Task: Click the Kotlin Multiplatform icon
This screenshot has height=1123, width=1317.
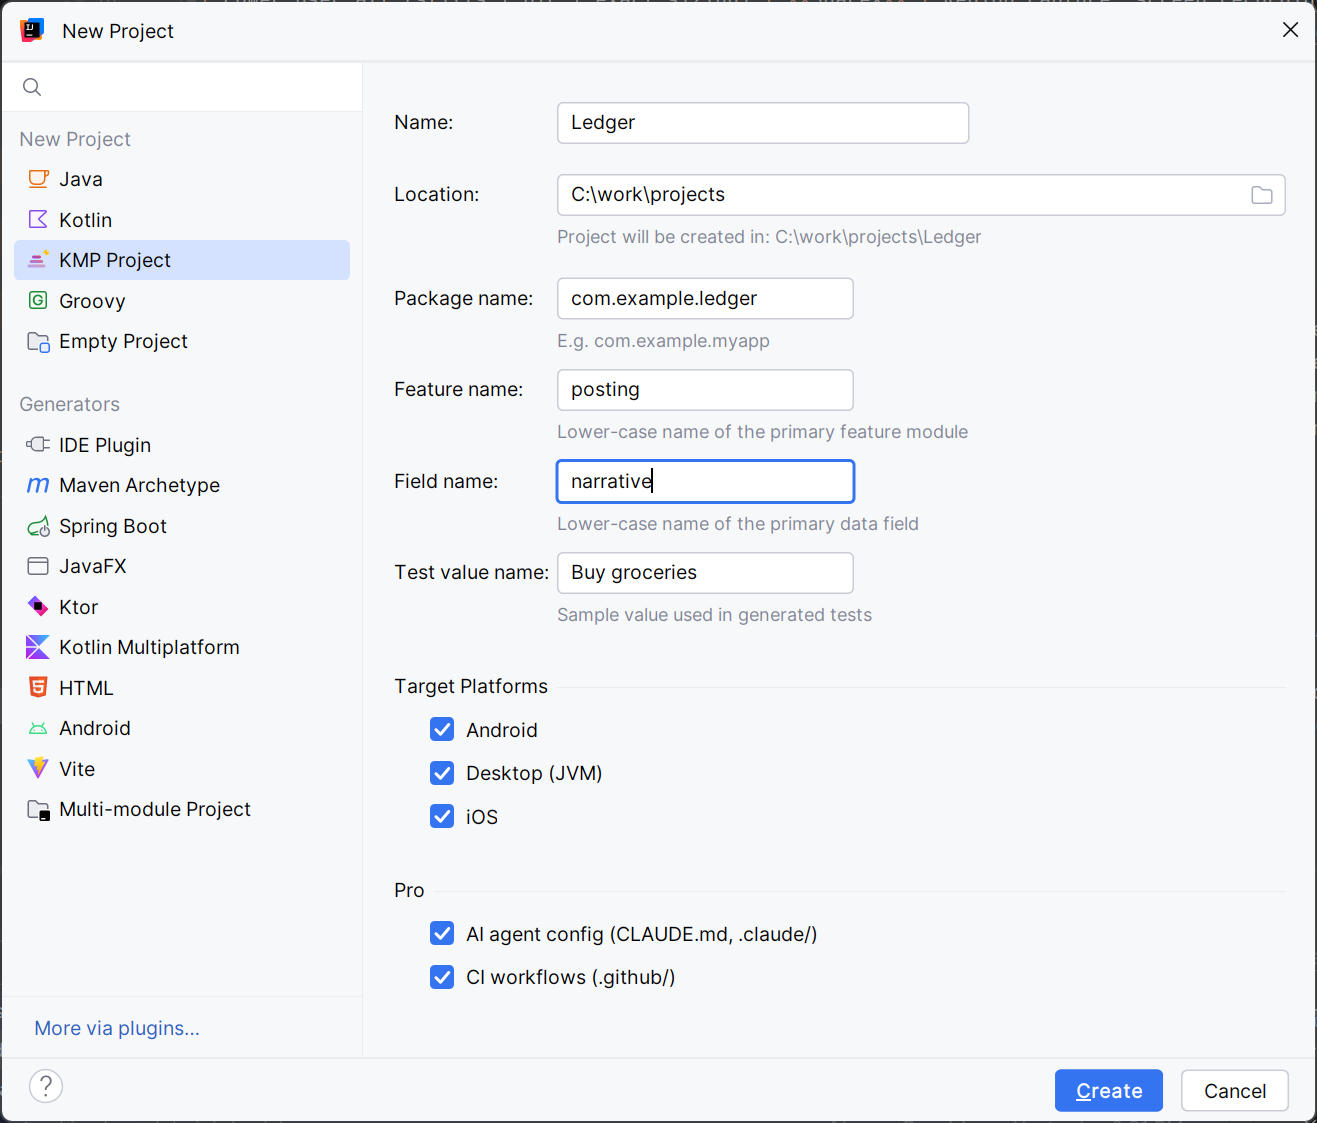Action: (x=38, y=647)
